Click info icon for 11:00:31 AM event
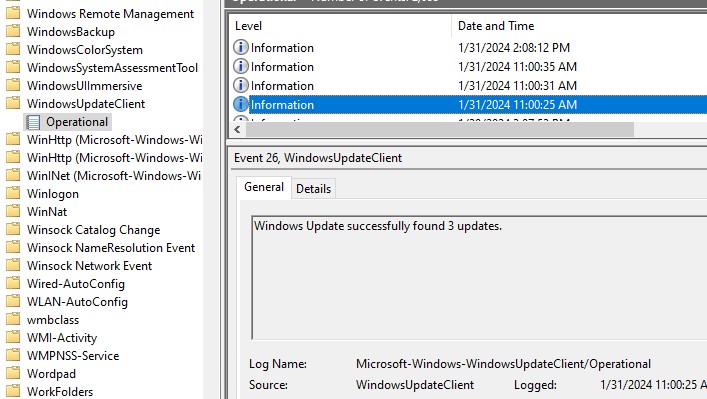 pos(241,85)
